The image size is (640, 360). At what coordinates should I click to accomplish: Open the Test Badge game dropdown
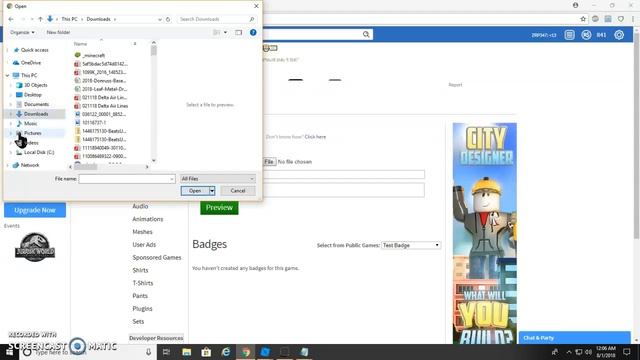coord(411,245)
